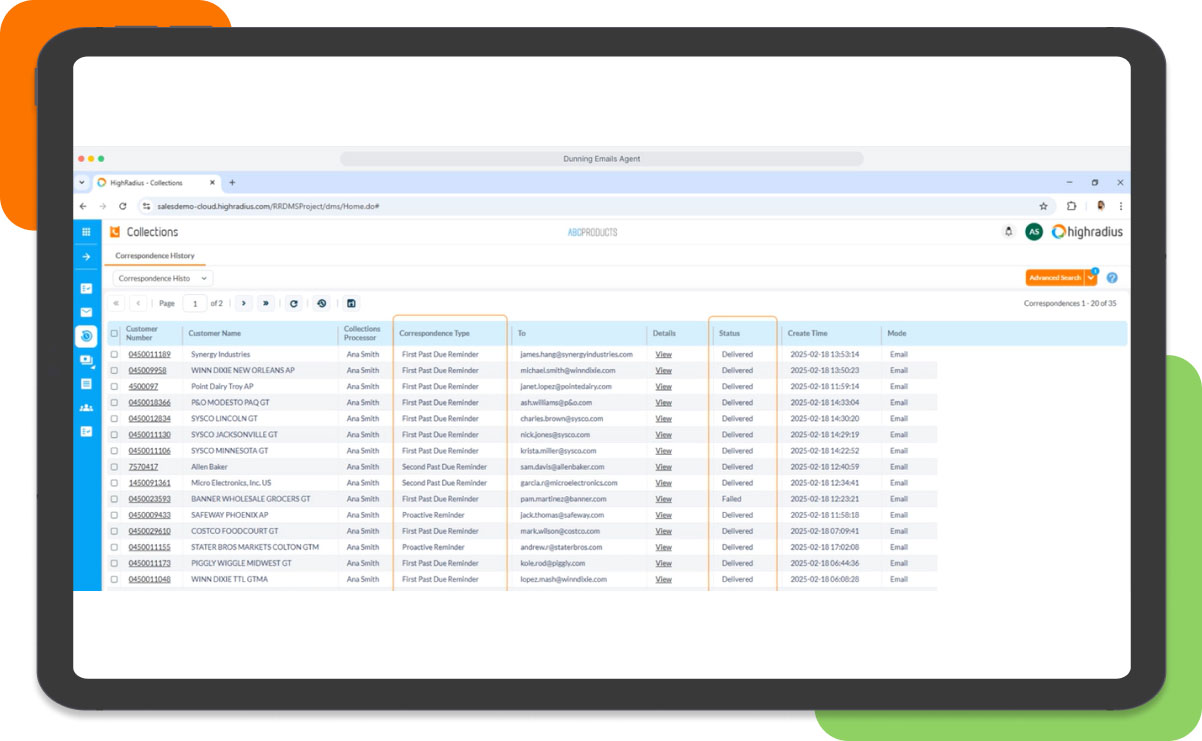Expand the Correspondence Histo dropdown
The image size is (1202, 741).
(x=163, y=278)
